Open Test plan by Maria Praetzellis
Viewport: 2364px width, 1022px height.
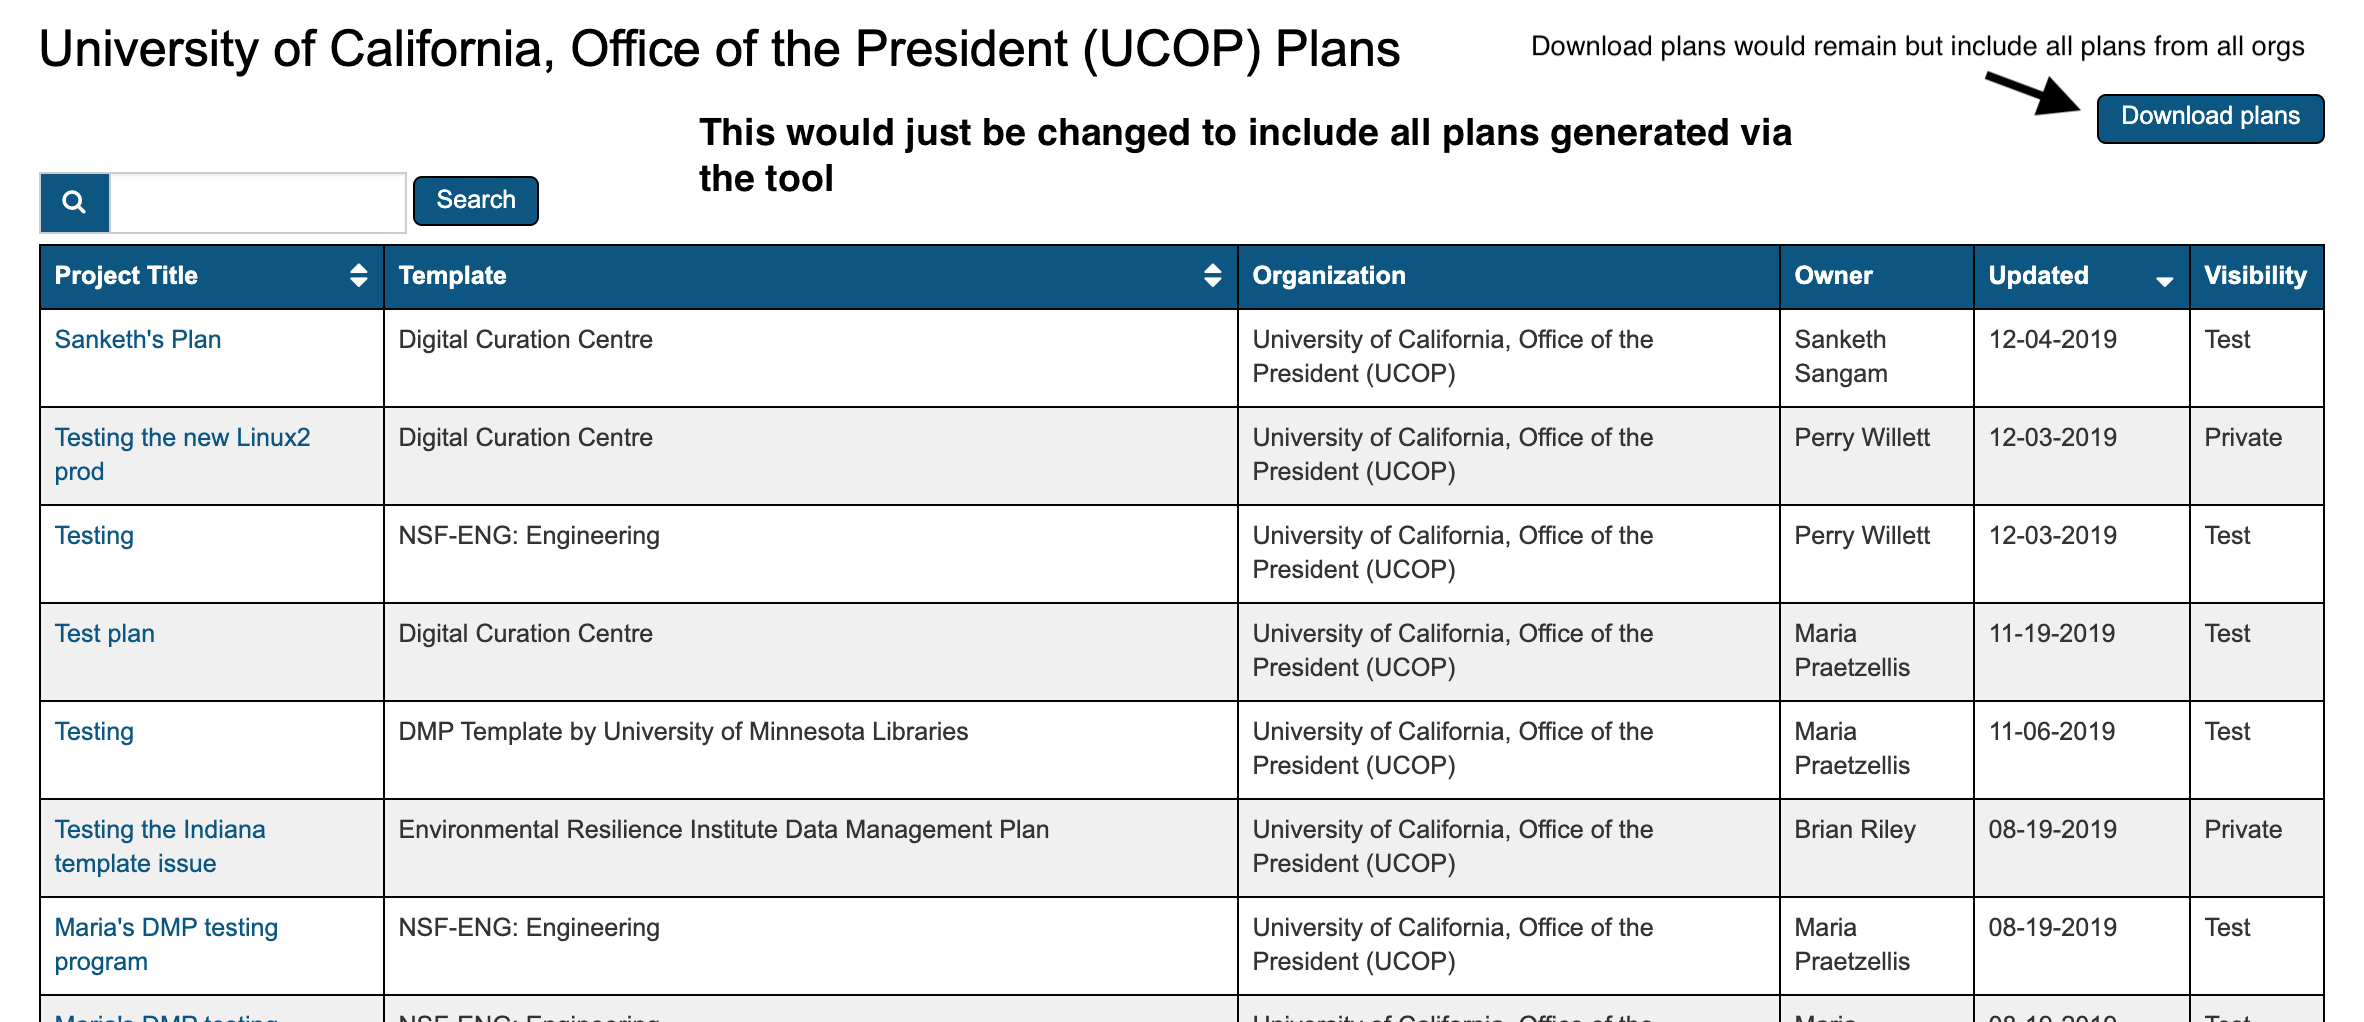tap(104, 633)
